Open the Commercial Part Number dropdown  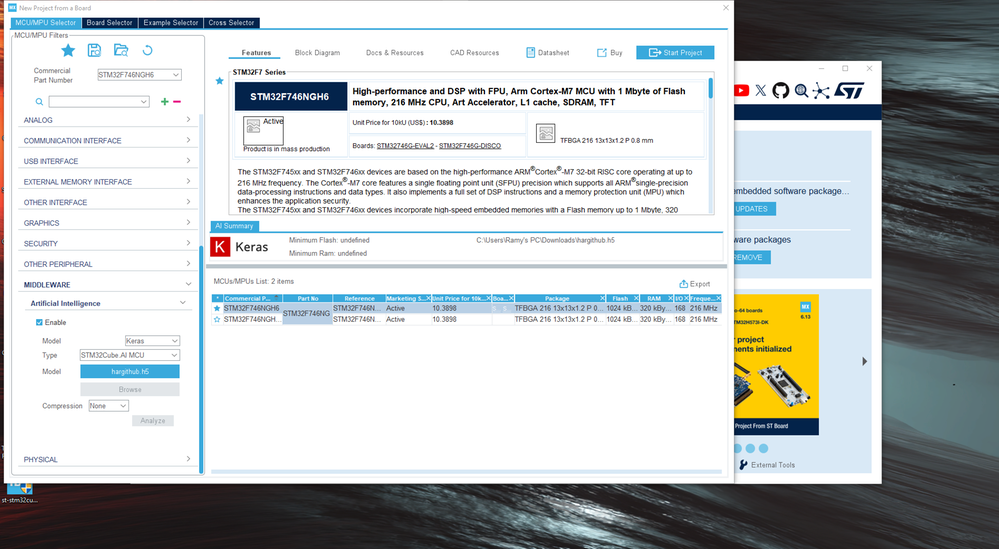pos(176,75)
